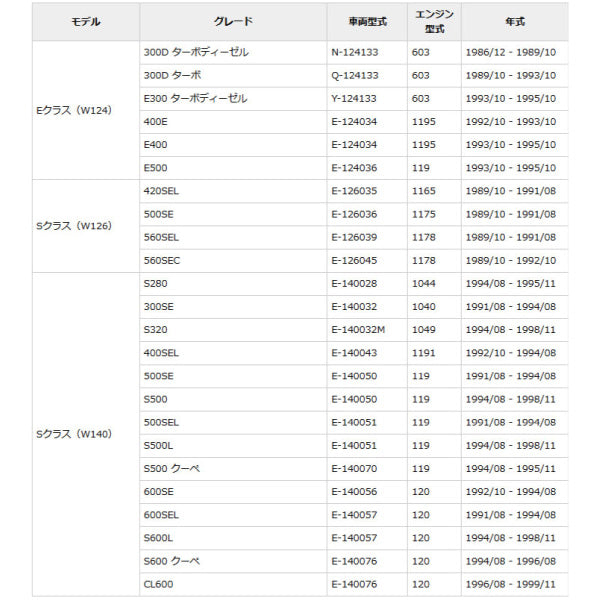
Task: Select year range 1986/12 - 1989/10
Action: pos(511,52)
